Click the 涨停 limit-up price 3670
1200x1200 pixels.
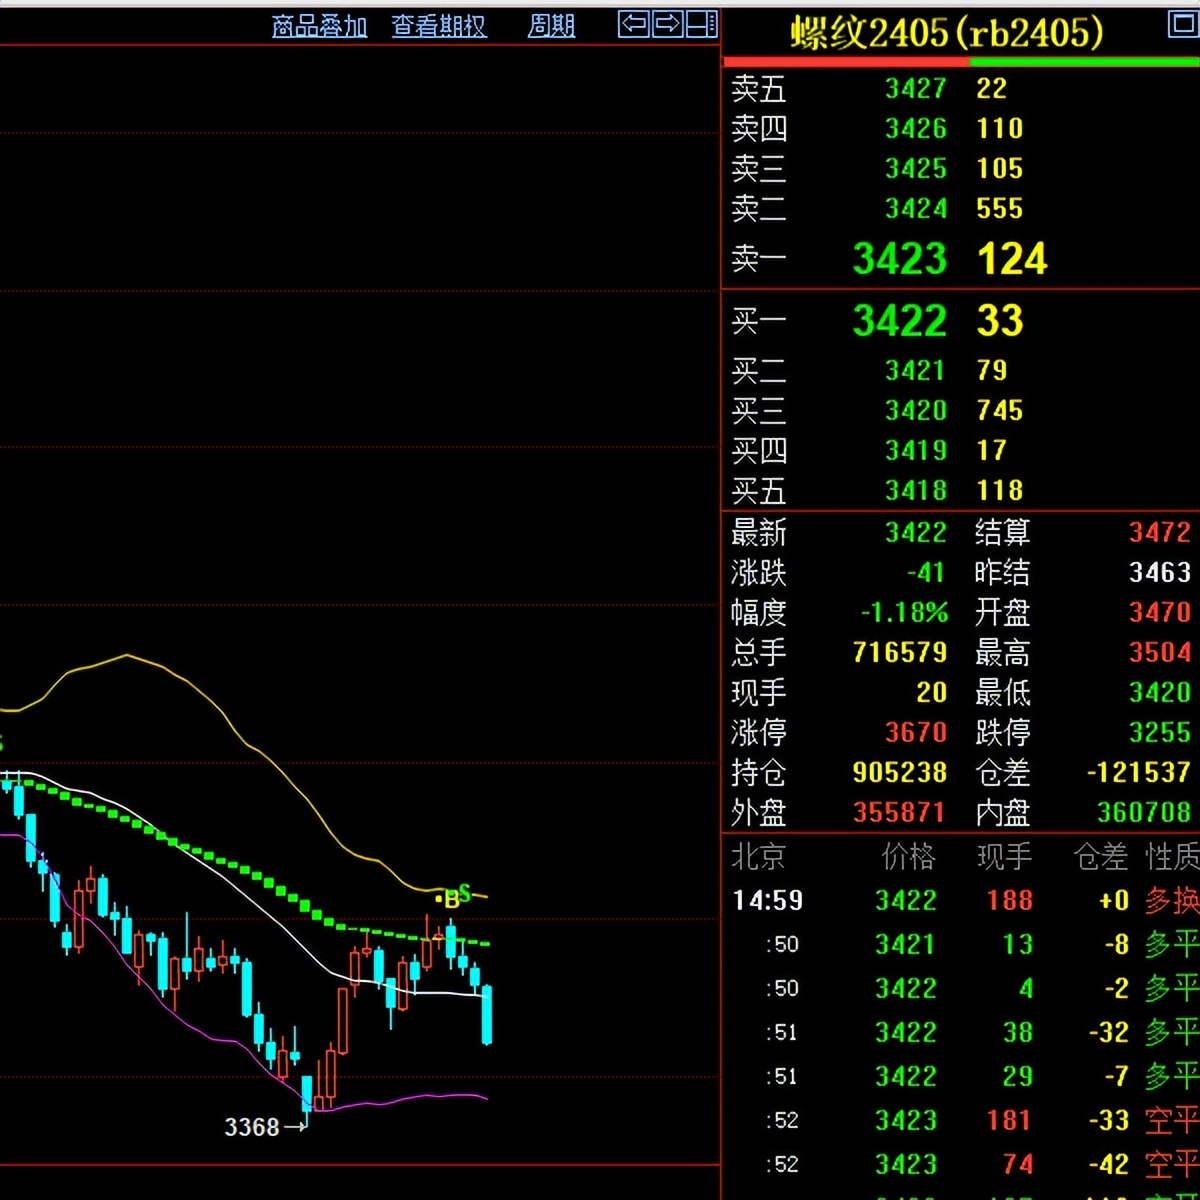(915, 732)
